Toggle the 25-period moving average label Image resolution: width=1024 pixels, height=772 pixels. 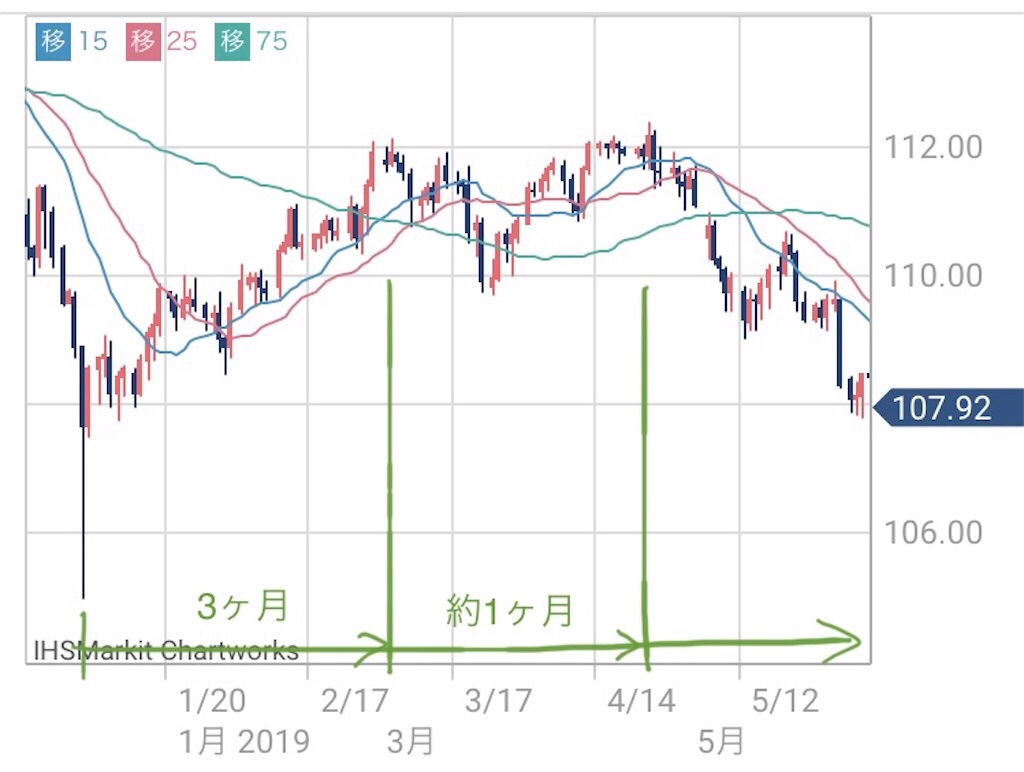[x=182, y=41]
